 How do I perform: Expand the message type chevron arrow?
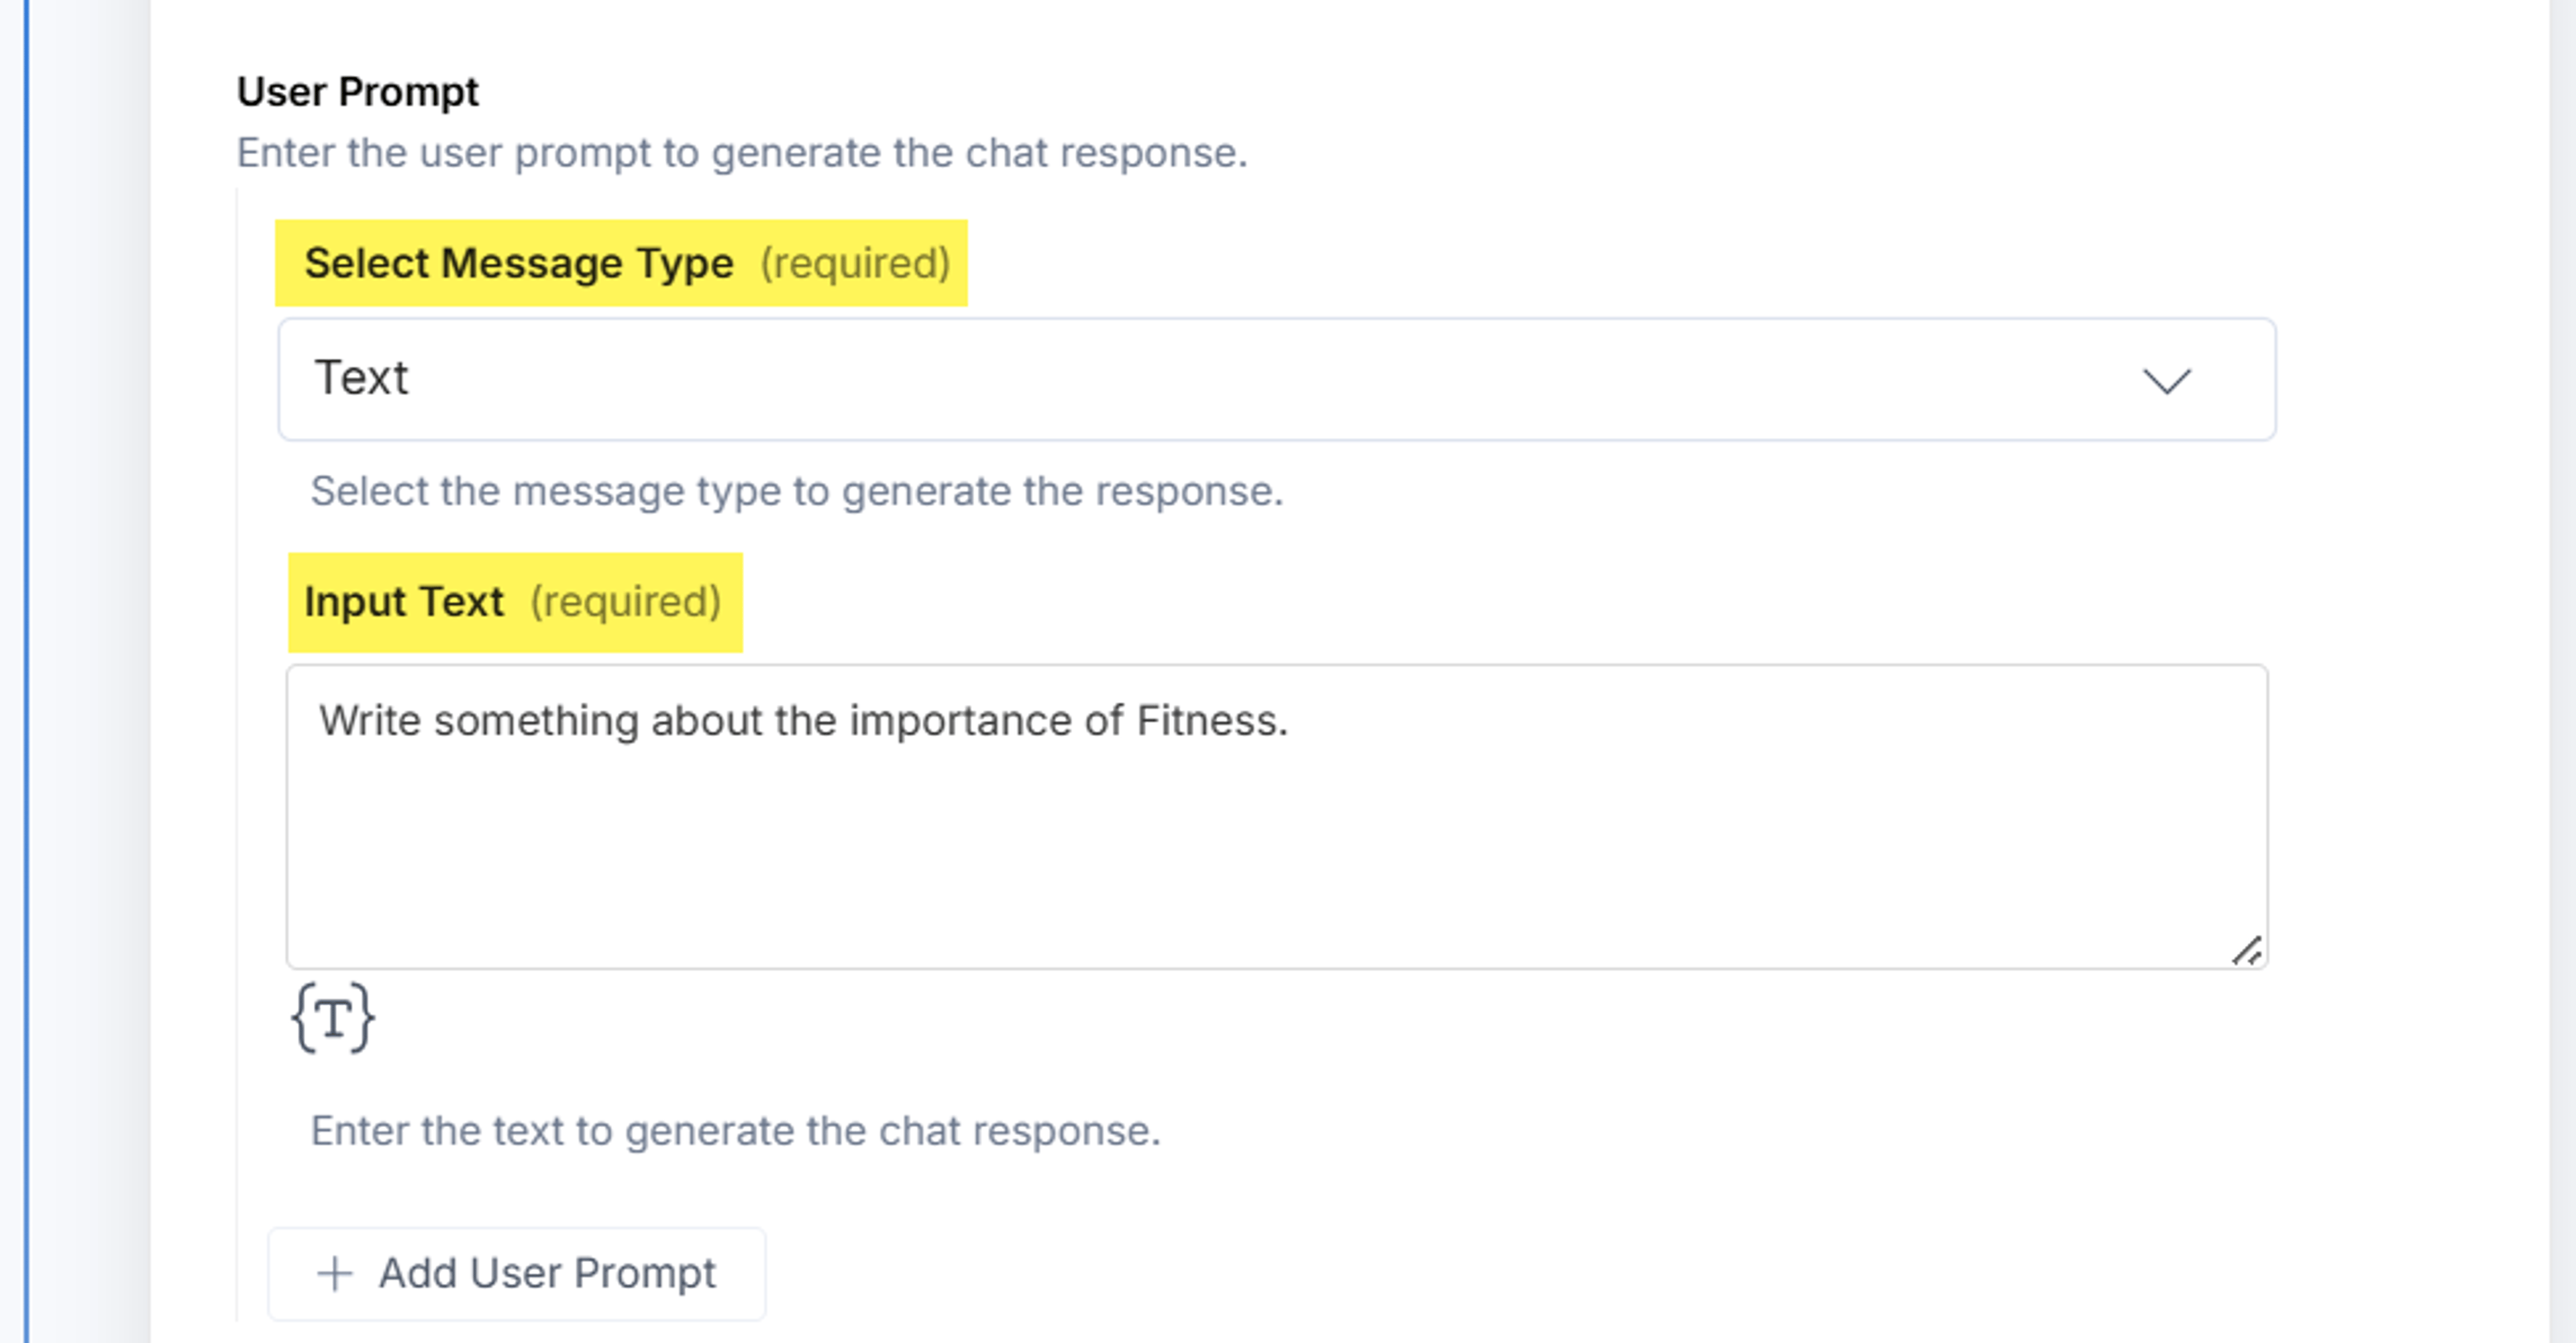point(2166,380)
